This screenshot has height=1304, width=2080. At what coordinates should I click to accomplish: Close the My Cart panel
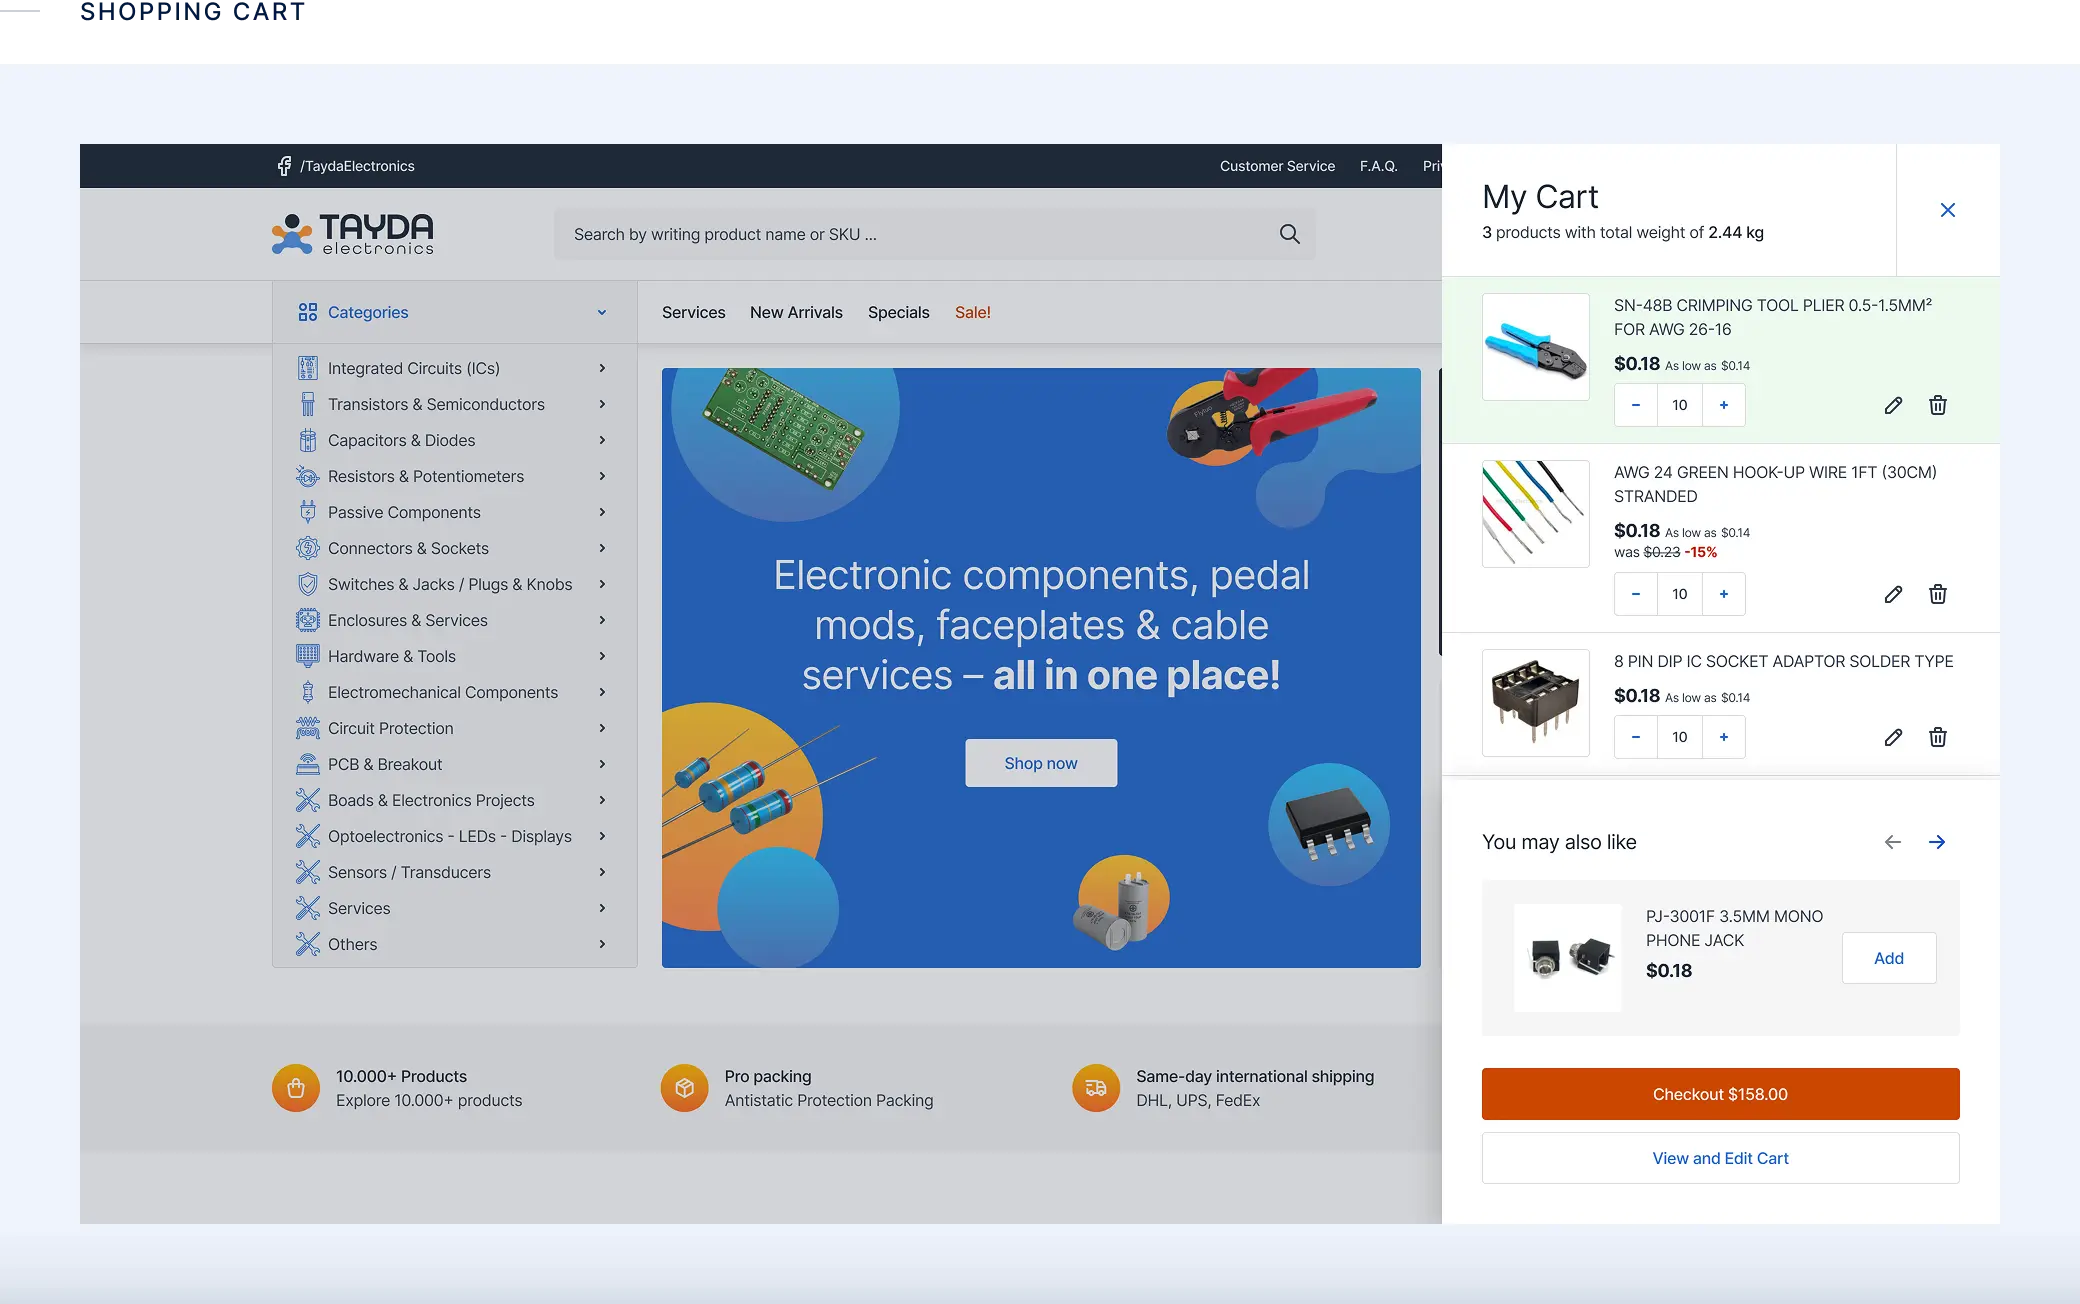[x=1947, y=210]
